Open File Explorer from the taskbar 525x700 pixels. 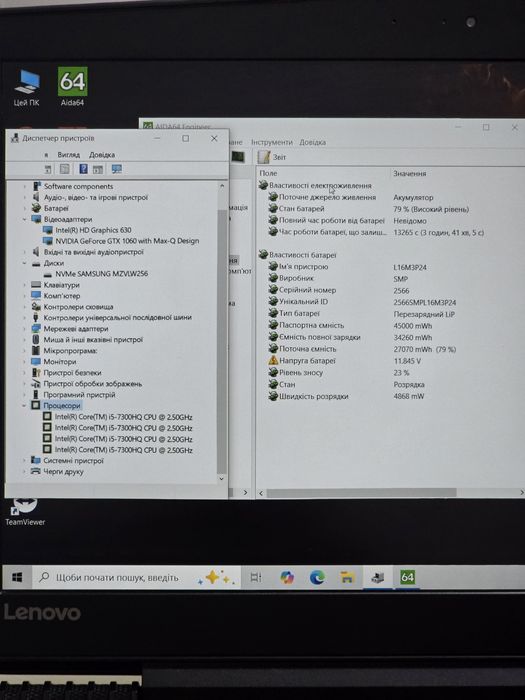347,577
